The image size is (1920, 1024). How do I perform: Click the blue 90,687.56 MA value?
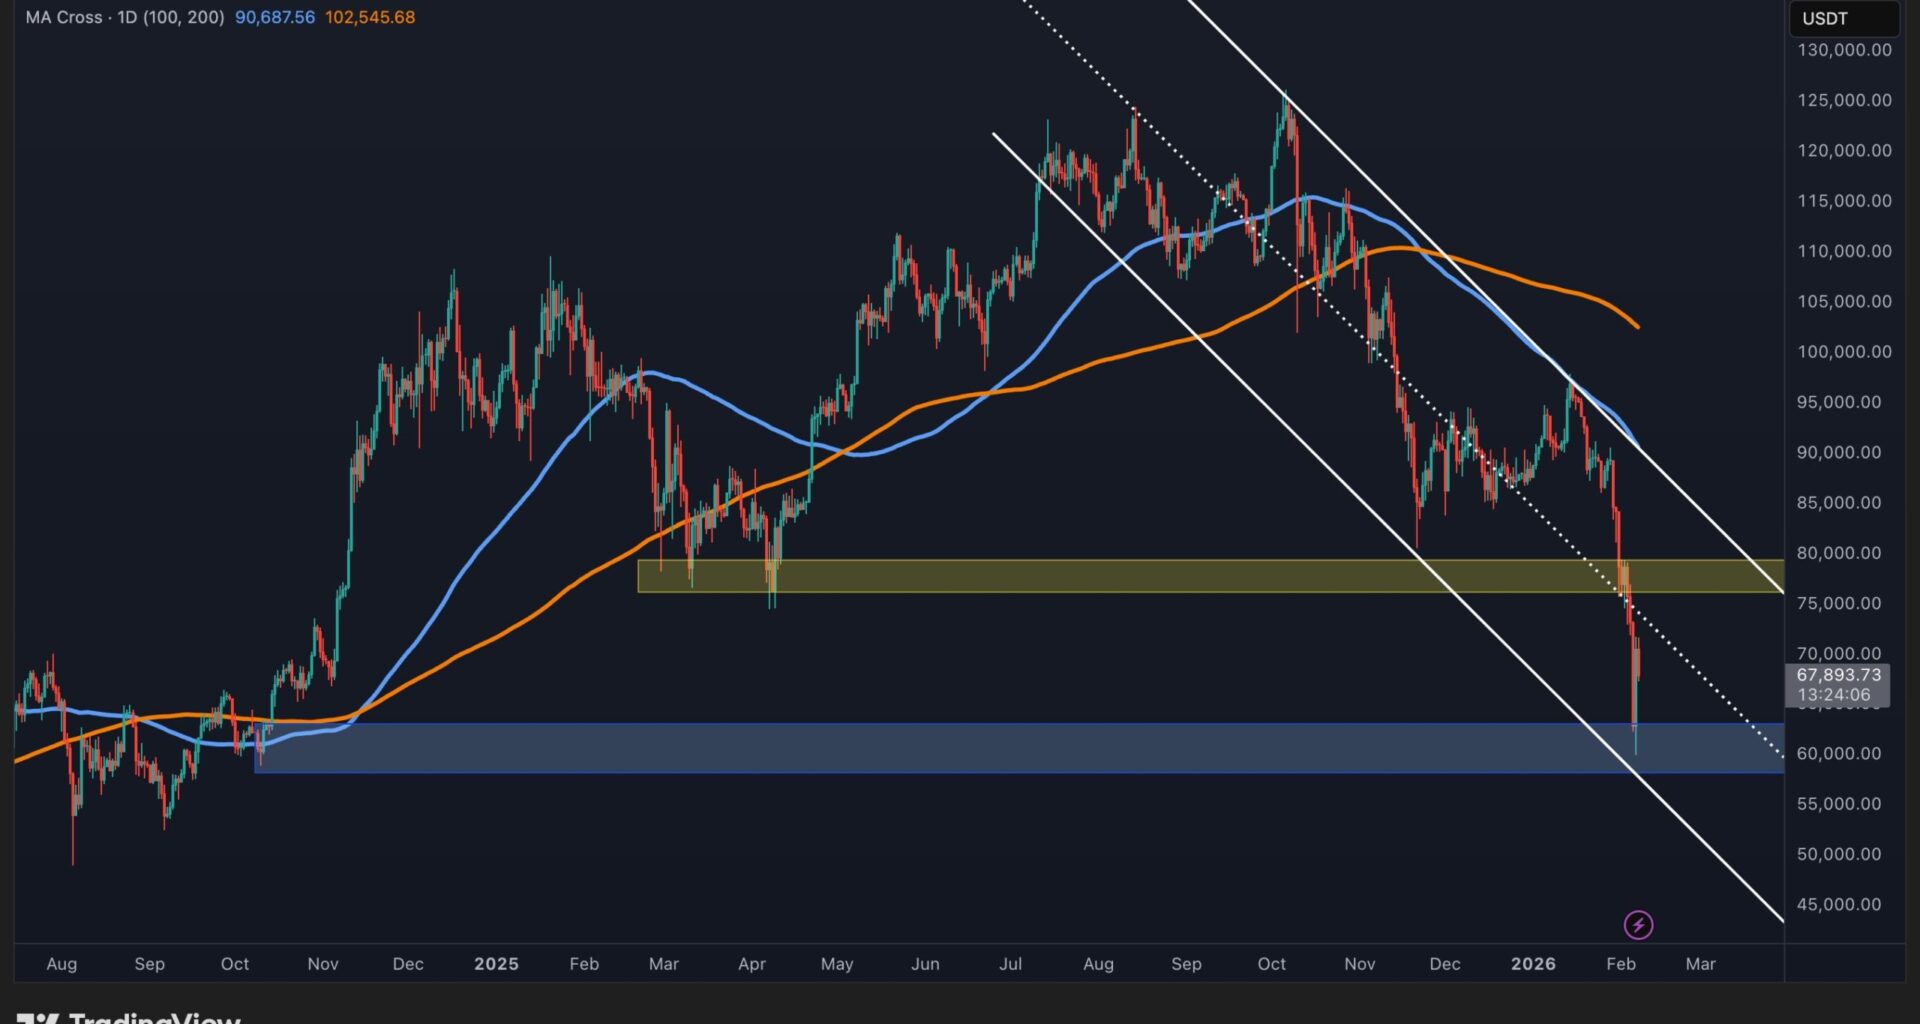coord(274,17)
